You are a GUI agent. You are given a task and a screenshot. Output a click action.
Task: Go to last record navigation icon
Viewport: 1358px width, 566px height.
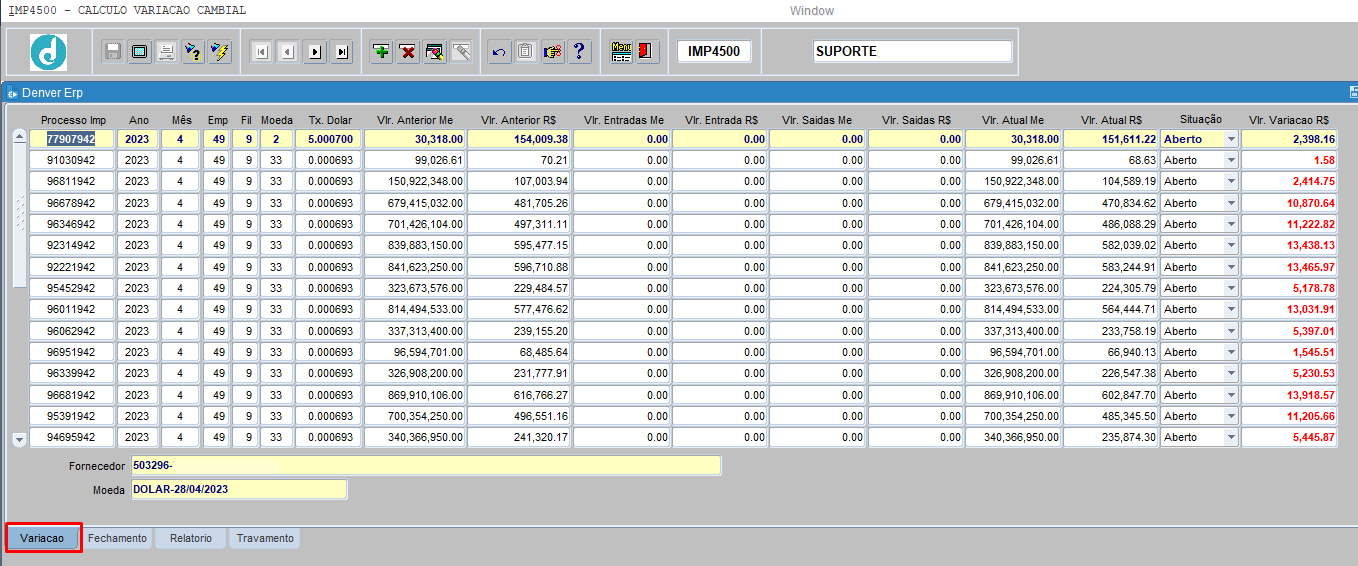coord(342,52)
